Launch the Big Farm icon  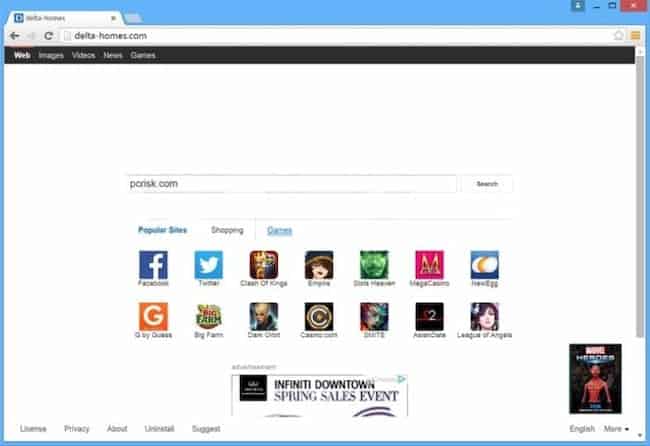[x=209, y=317]
